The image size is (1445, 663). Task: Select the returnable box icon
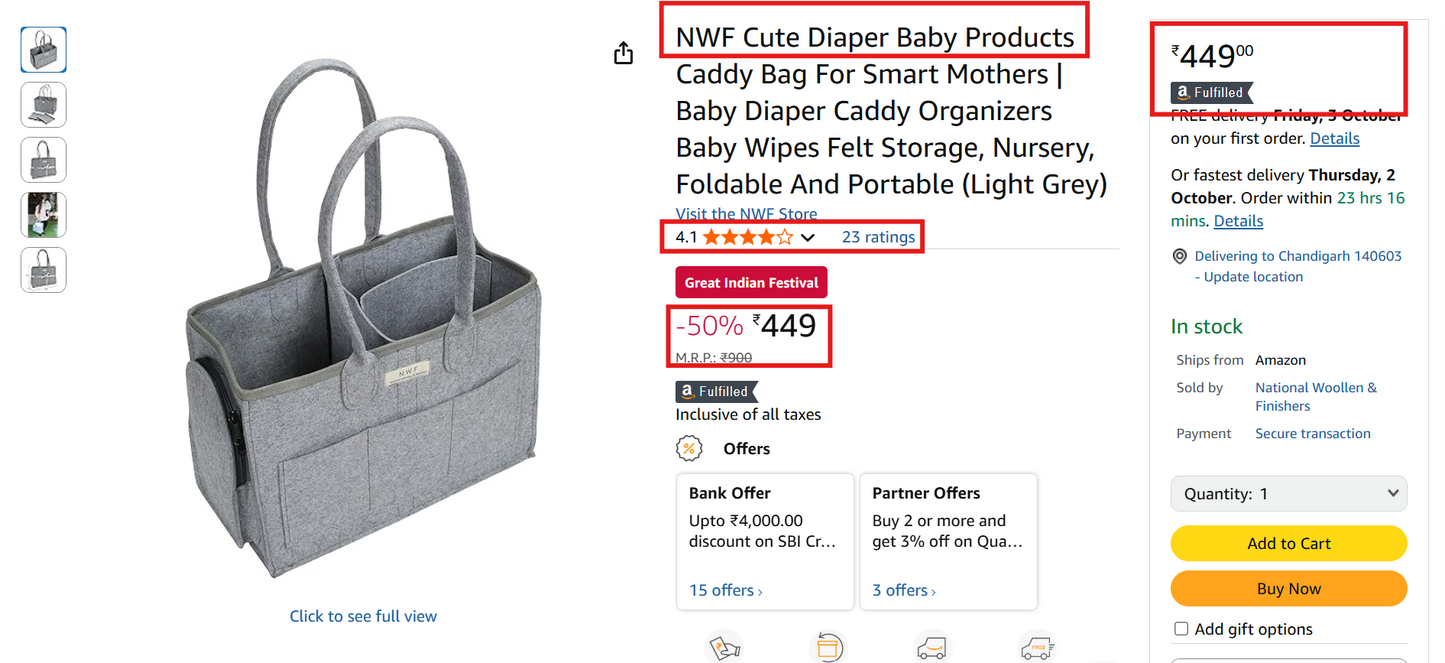(829, 645)
